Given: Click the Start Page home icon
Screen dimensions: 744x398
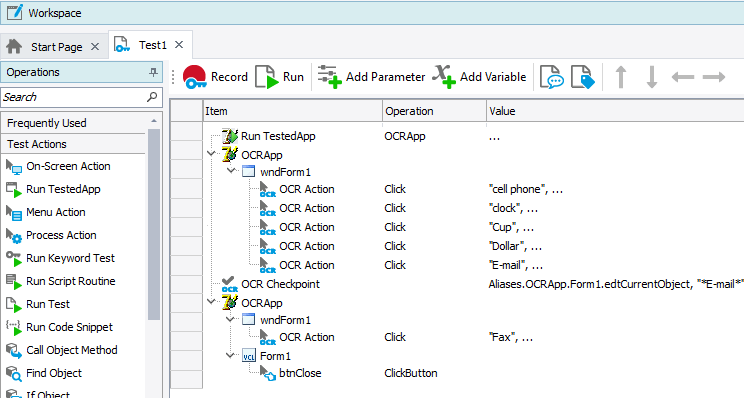Looking at the screenshot, I should pyautogui.click(x=14, y=46).
